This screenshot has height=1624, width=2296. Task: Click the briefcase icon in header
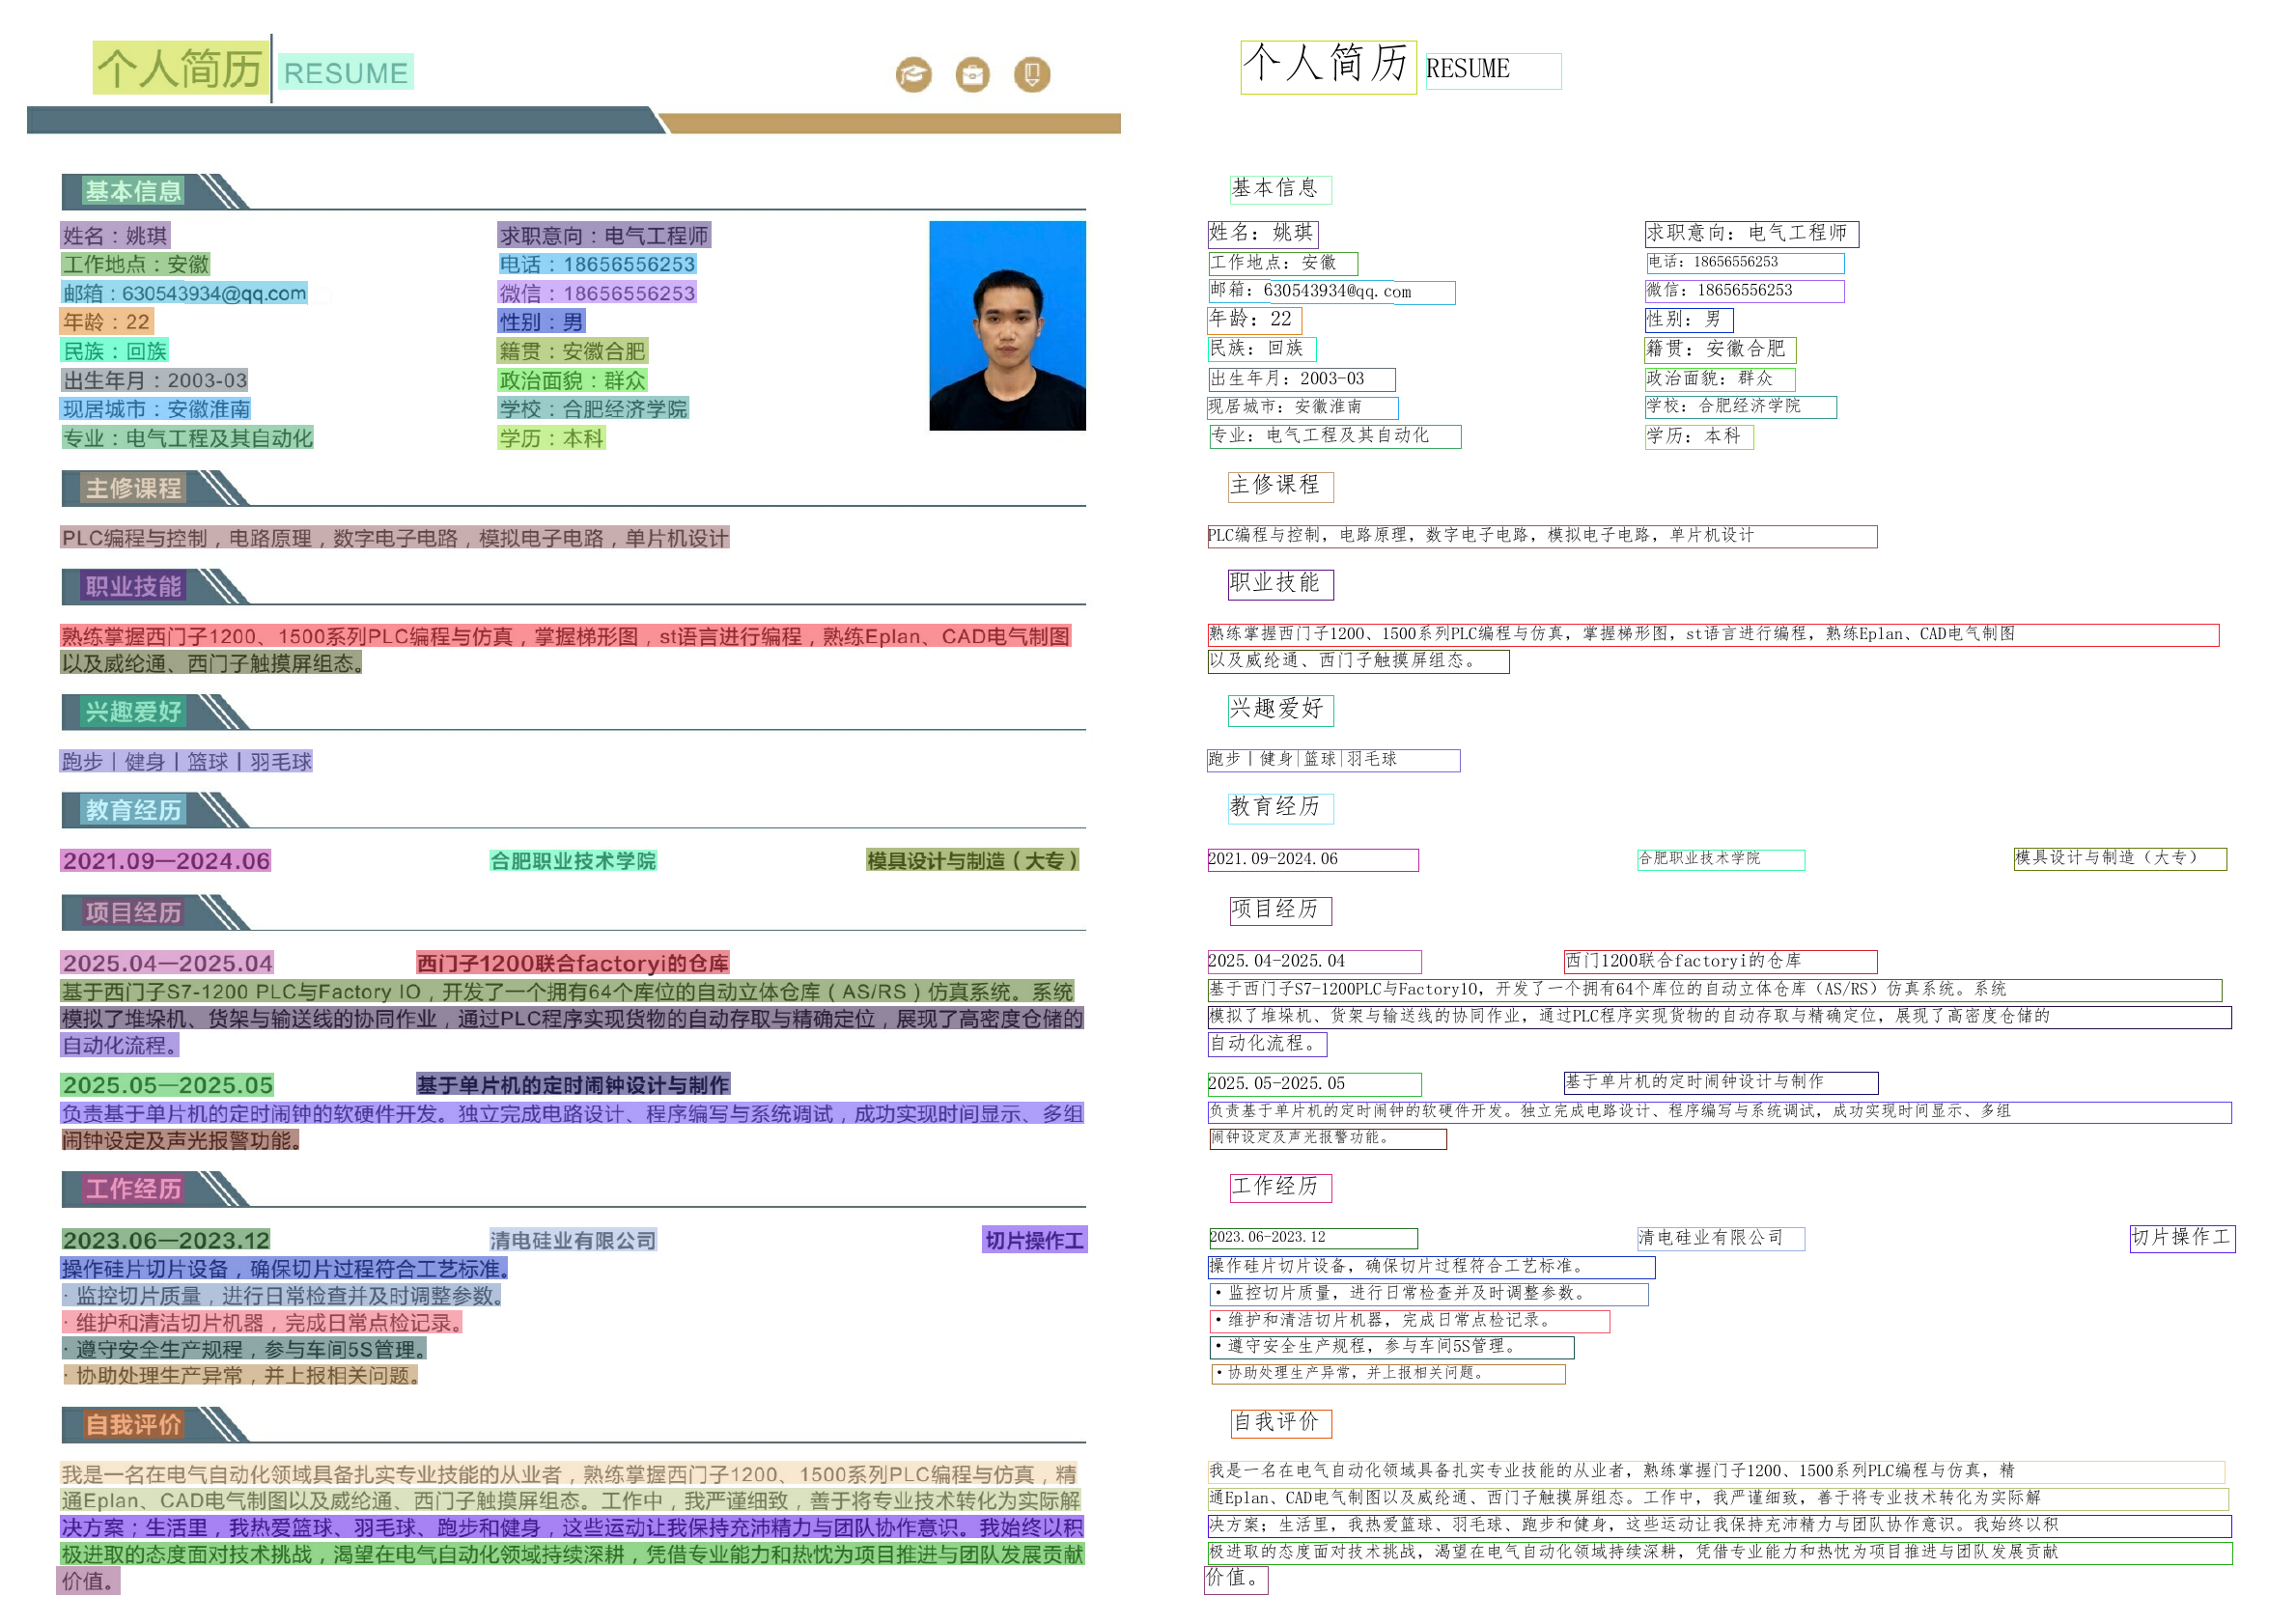972,74
